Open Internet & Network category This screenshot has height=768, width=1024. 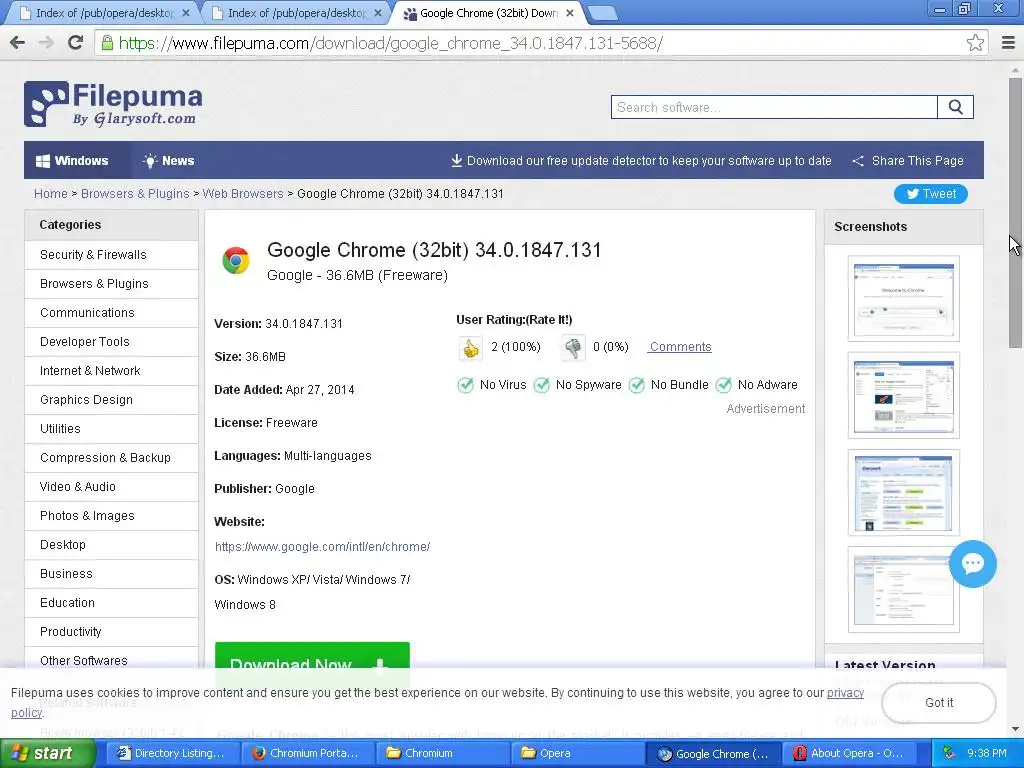pos(111,370)
